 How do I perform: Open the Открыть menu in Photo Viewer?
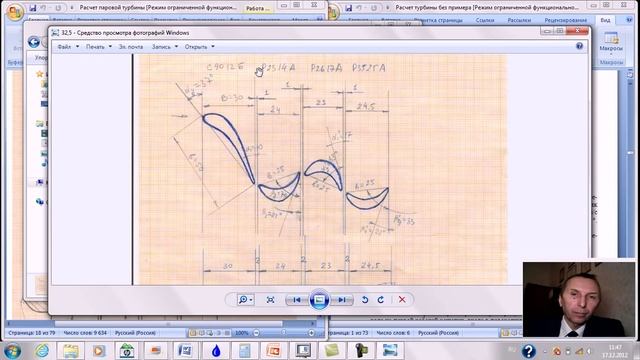point(196,47)
